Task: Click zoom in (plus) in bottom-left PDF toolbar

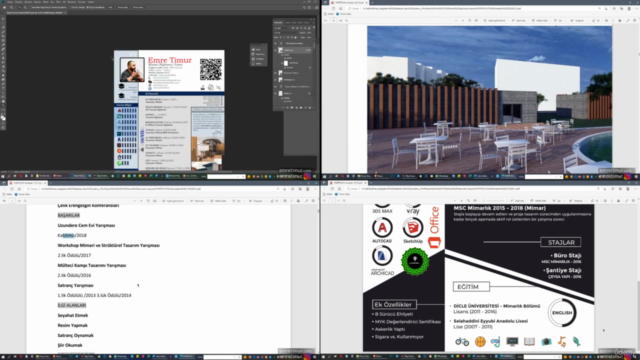Action: click(141, 201)
